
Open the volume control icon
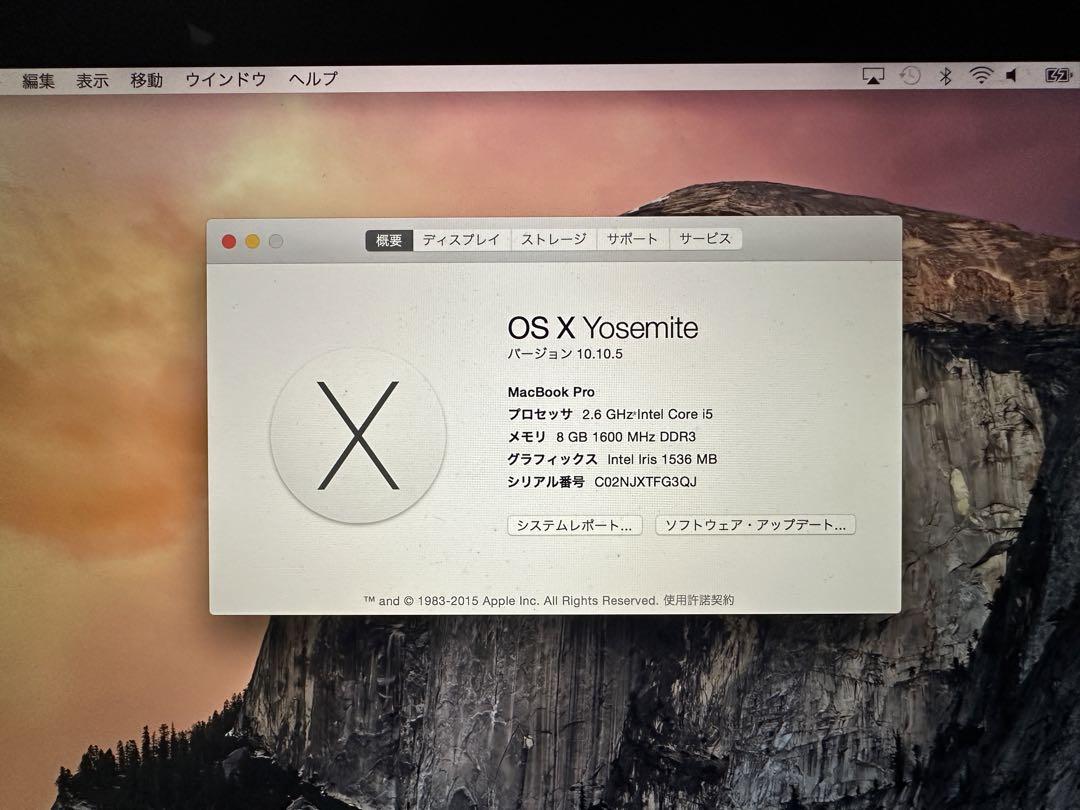pos(1011,75)
